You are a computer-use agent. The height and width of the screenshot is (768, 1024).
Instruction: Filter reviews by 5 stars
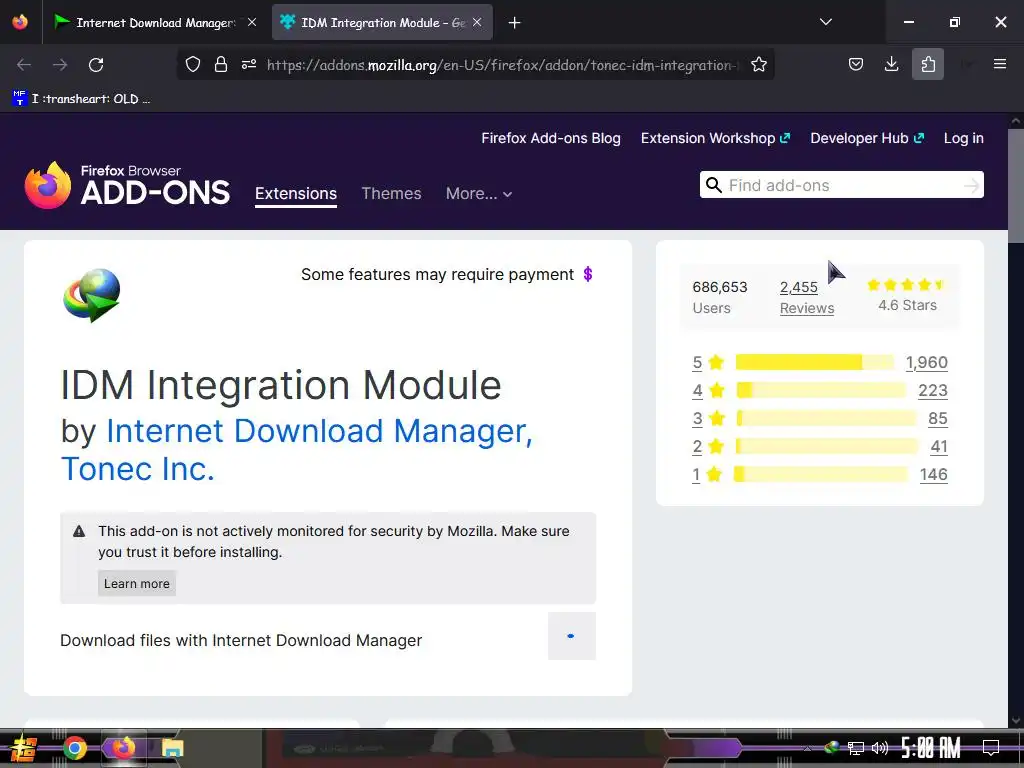pos(708,362)
